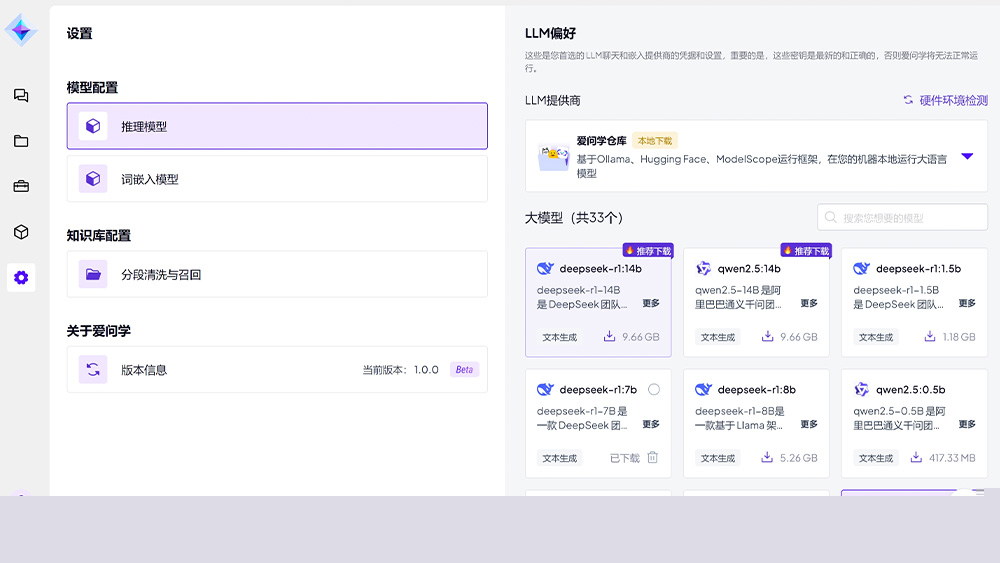Show 更多 for qwen2.5:14b description
This screenshot has width=1000, height=563.
809,303
